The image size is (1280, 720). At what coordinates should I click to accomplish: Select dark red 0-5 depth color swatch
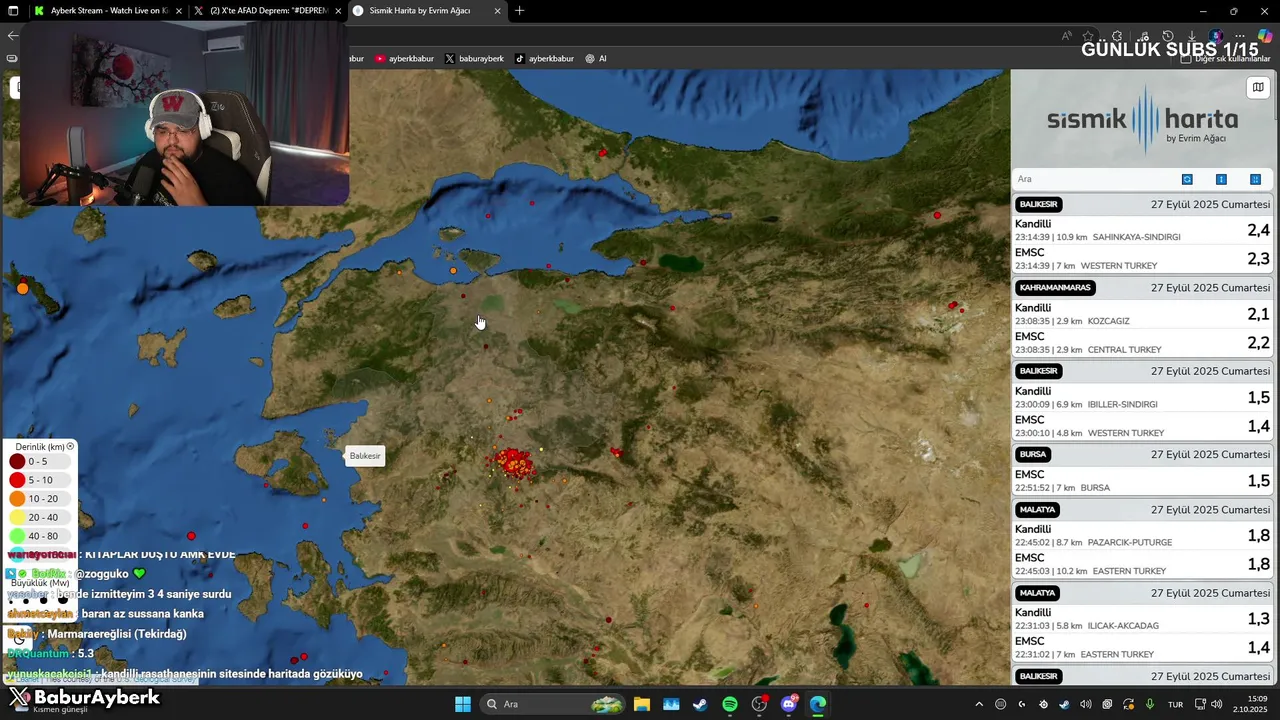(x=17, y=461)
